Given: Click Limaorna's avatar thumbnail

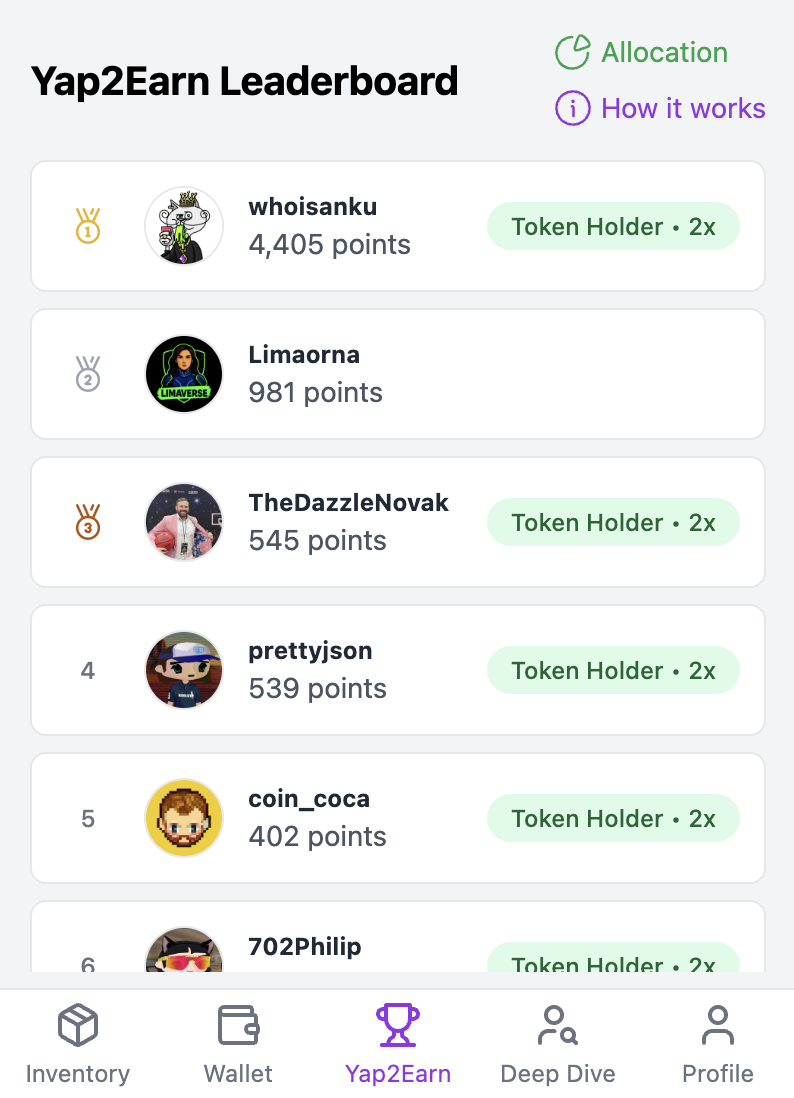Looking at the screenshot, I should coord(184,374).
